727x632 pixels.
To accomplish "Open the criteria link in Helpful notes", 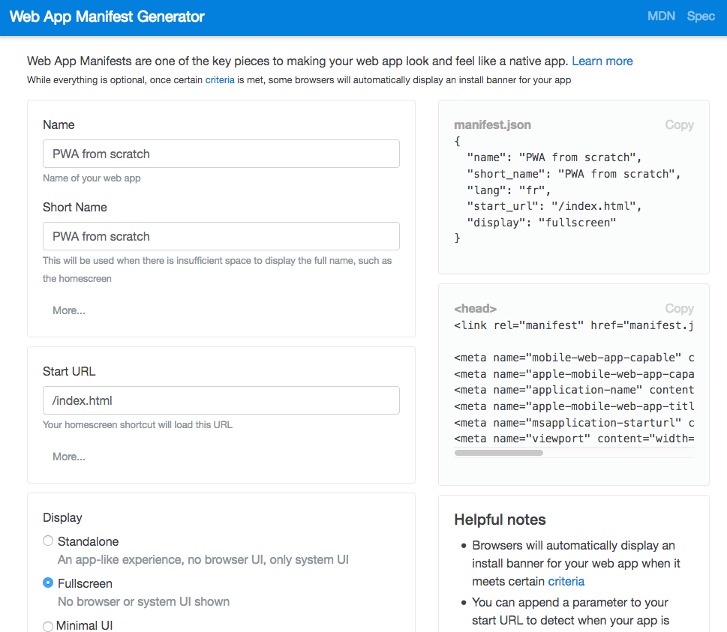I will pos(566,581).
